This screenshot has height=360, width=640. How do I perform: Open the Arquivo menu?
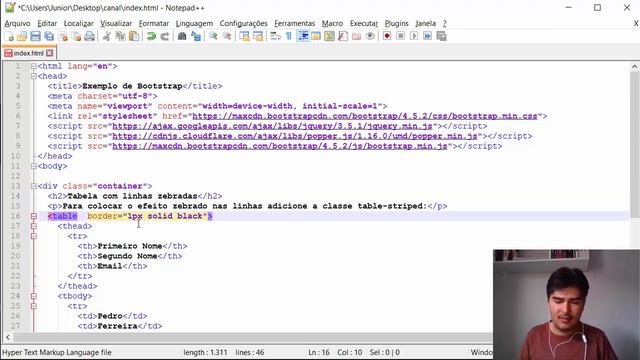tap(18, 24)
